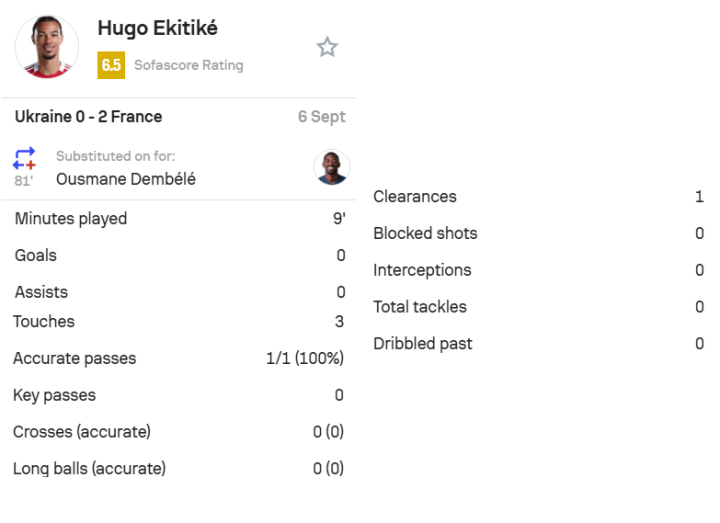Click the favorite star icon

(x=327, y=47)
